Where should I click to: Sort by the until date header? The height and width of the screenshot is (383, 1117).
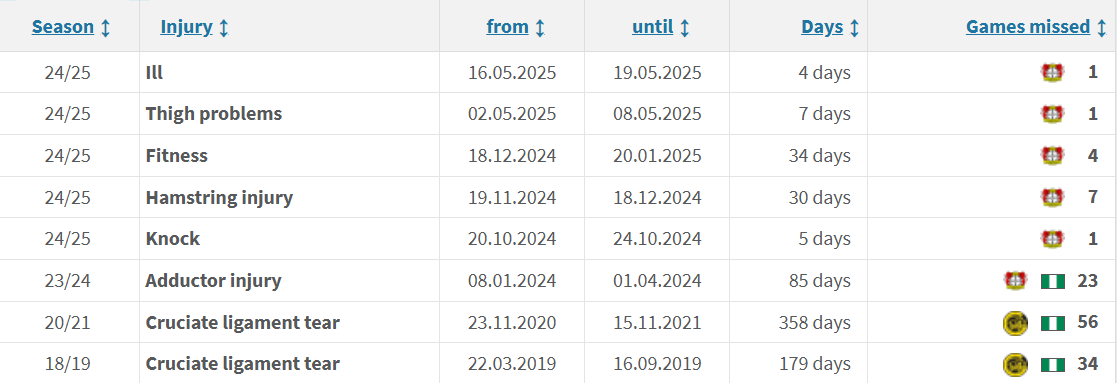click(653, 27)
